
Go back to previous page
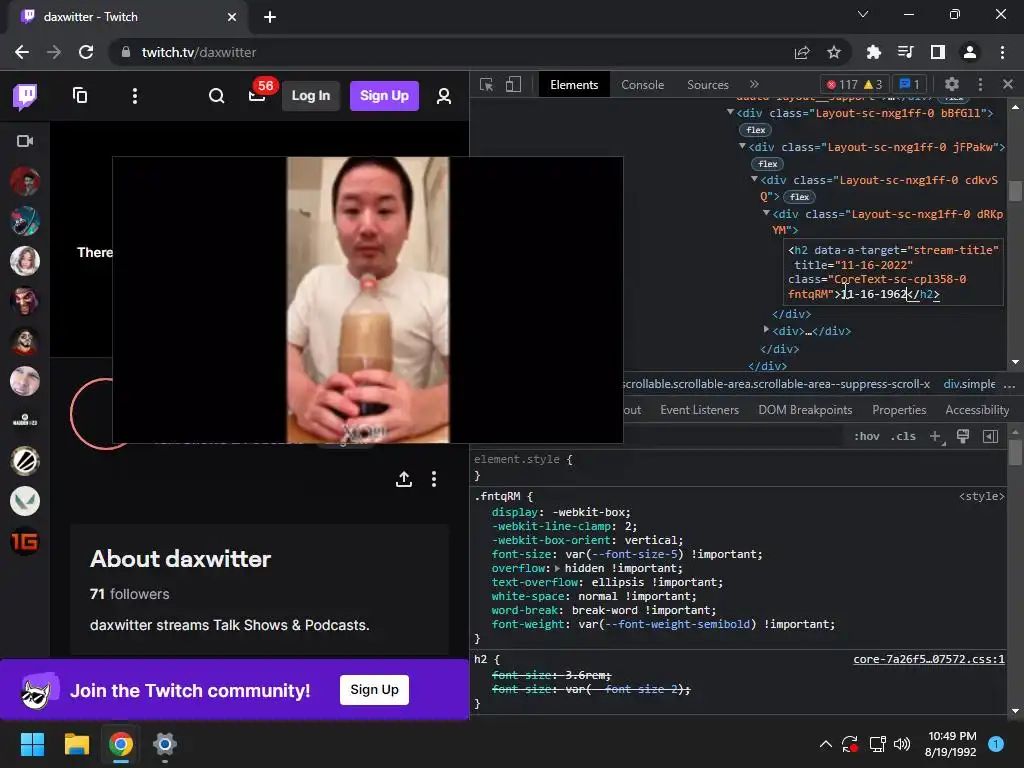(x=22, y=52)
